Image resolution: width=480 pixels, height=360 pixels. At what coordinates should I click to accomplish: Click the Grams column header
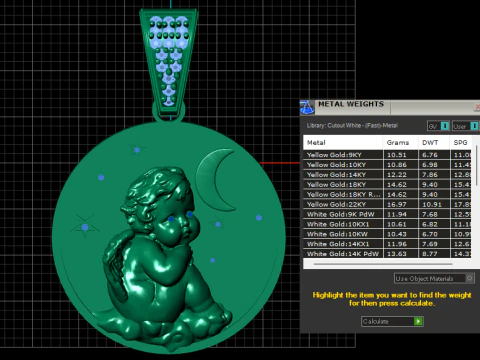(x=400, y=143)
